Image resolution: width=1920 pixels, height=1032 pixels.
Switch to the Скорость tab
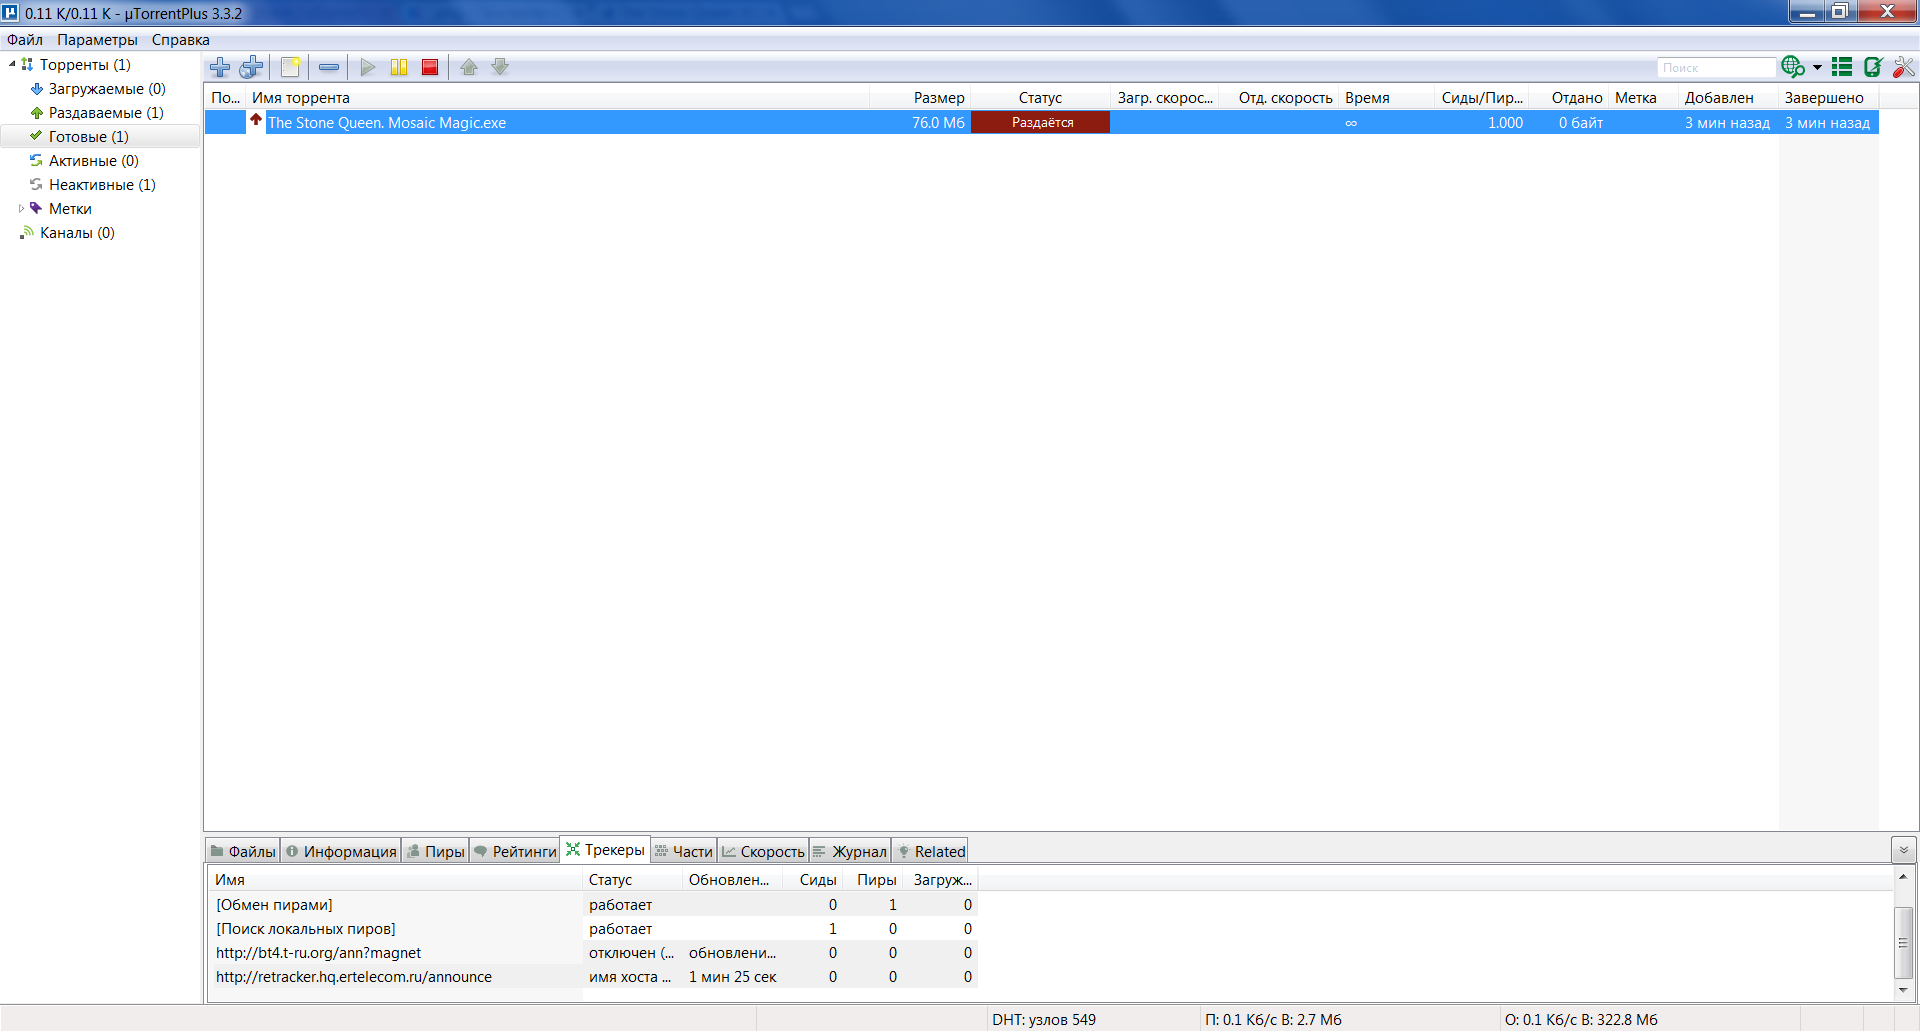(x=763, y=851)
